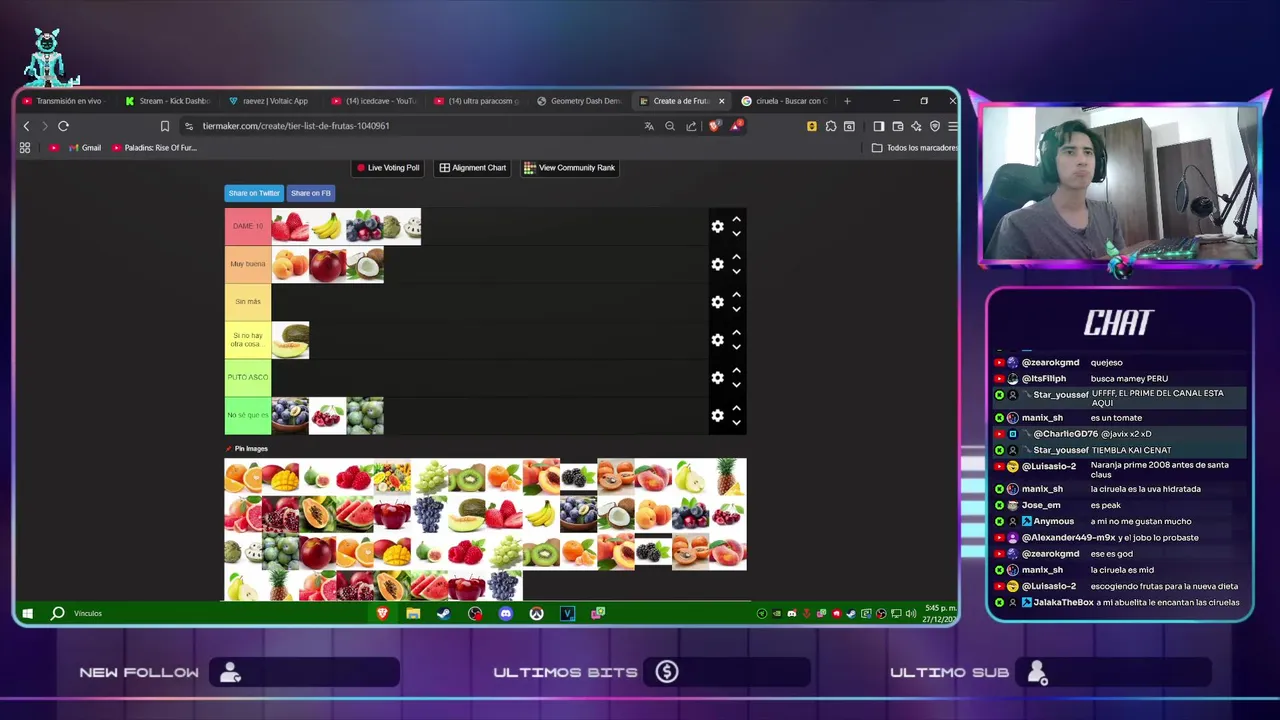1280x720 pixels.
Task: Open settings gear for Si no hay otra cosa tier
Action: tap(717, 340)
